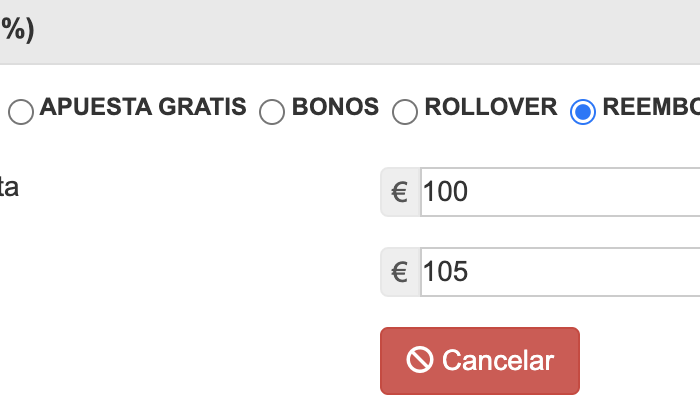700x412 pixels.
Task: Click the 100 value text
Action: pos(445,191)
